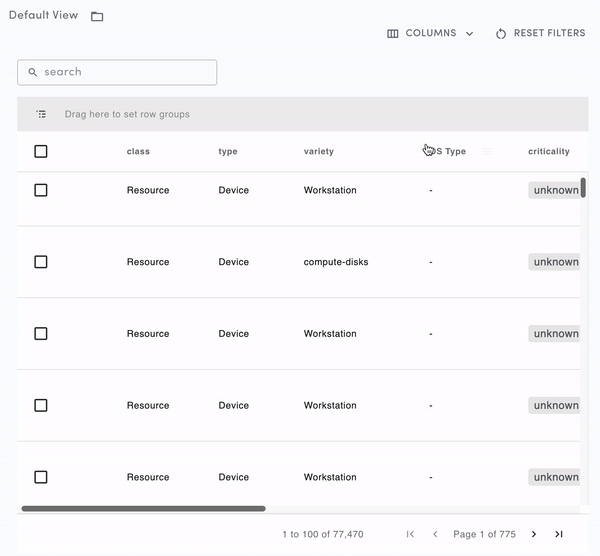
Task: Click the Page 1 of 775 label
Action: [484, 534]
